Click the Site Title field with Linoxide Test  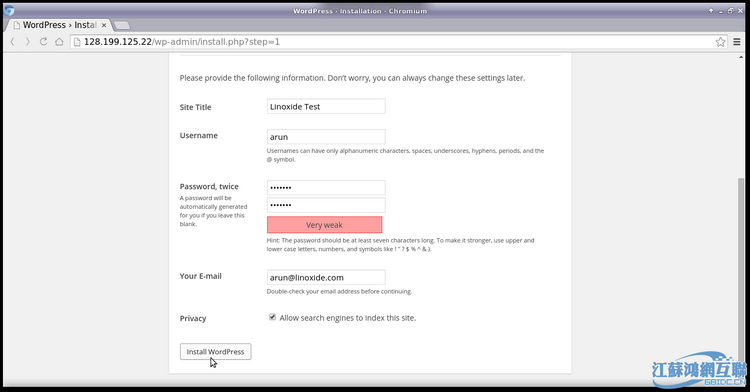coord(326,106)
